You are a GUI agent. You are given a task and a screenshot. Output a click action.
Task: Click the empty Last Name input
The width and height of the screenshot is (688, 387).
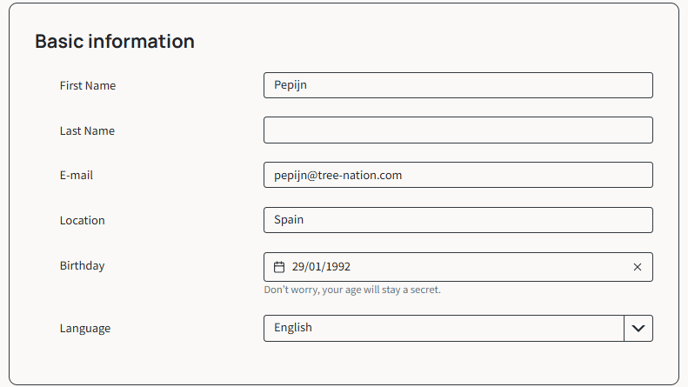coord(458,130)
